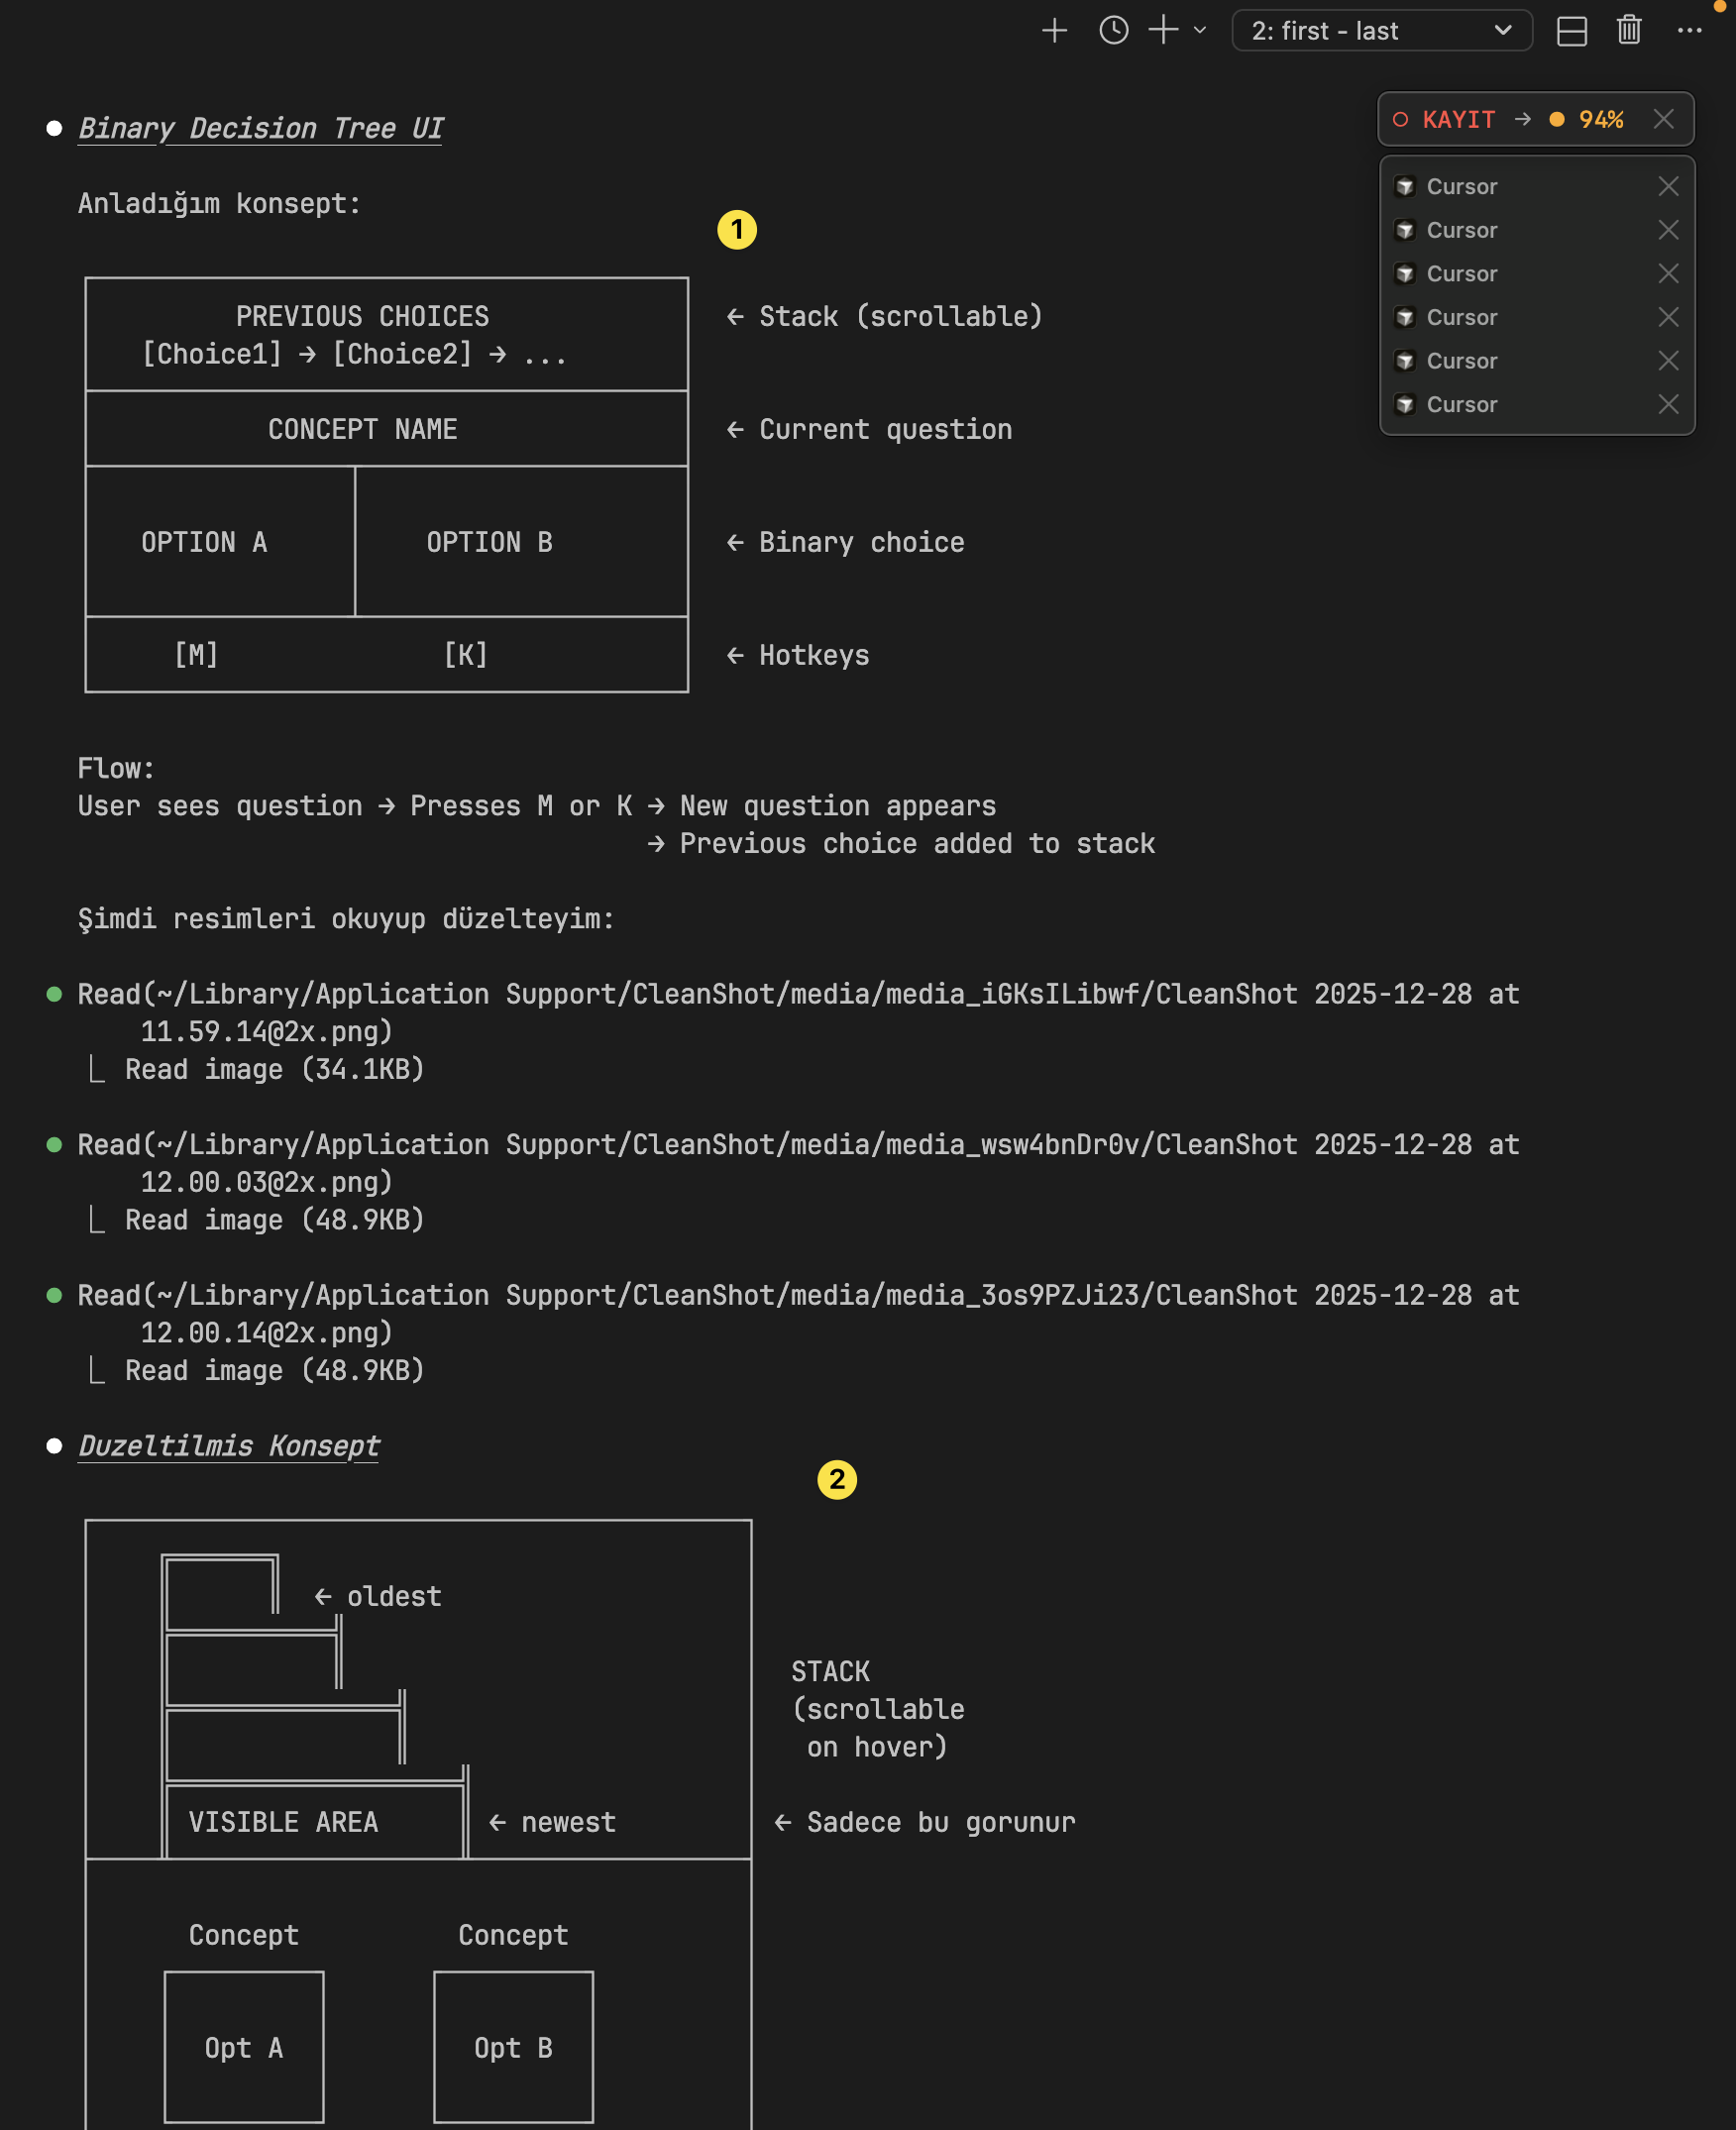The height and width of the screenshot is (2130, 1736).
Task: Click the cube icon of the first Cursor entry
Action: click(1405, 186)
